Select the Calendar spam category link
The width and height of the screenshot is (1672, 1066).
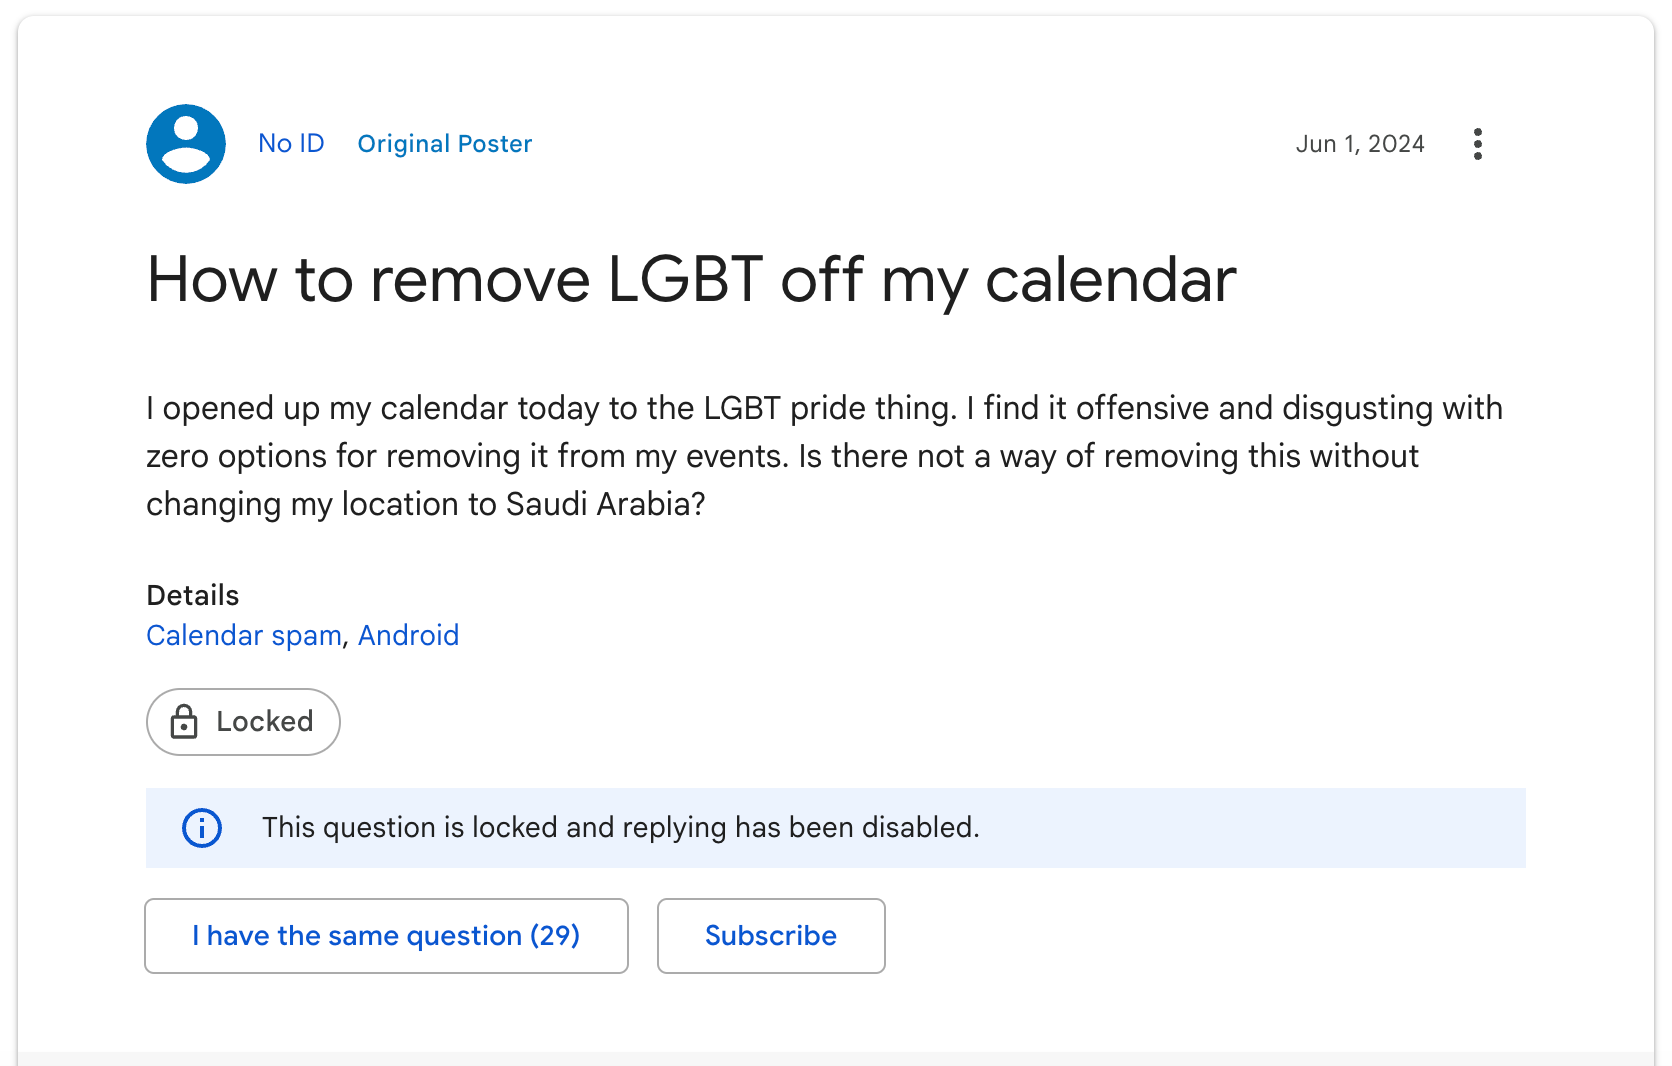pos(244,636)
